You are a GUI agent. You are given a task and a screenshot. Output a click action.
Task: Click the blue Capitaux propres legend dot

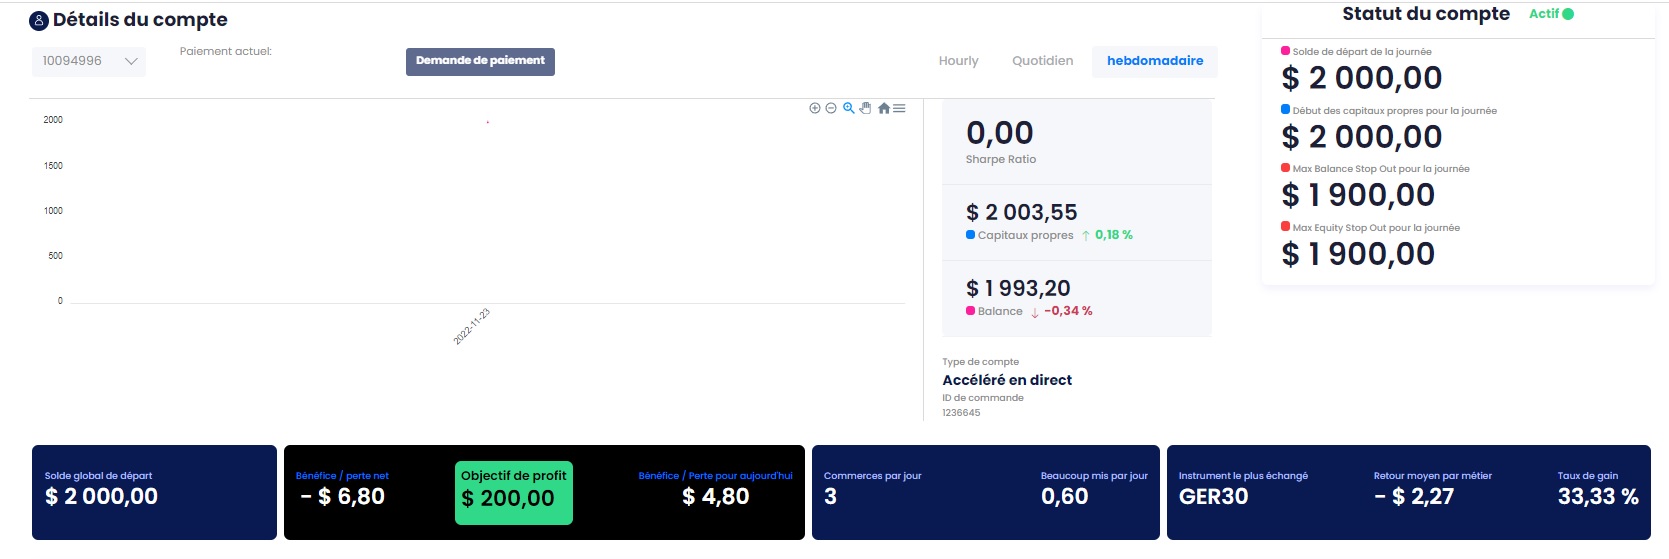(971, 235)
